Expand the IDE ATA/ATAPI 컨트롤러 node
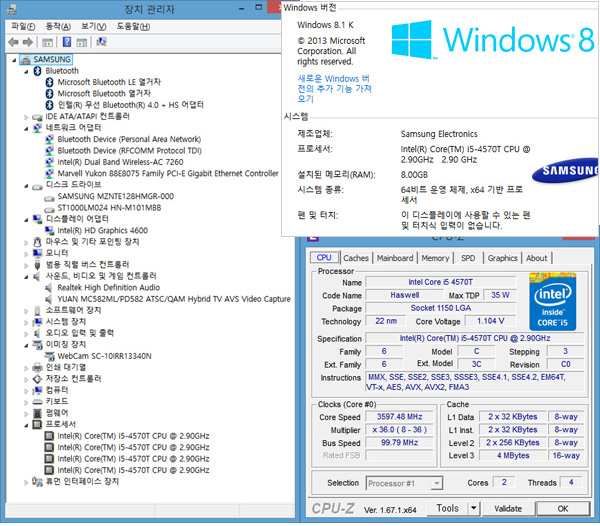 [x=26, y=117]
